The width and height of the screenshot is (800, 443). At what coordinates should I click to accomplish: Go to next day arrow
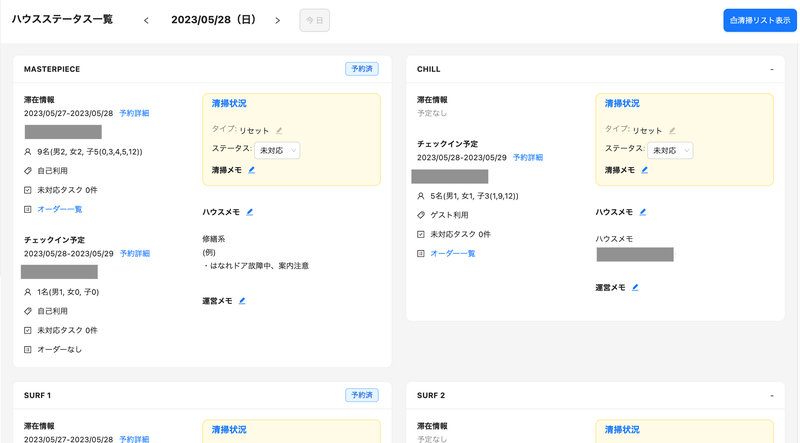[x=278, y=20]
